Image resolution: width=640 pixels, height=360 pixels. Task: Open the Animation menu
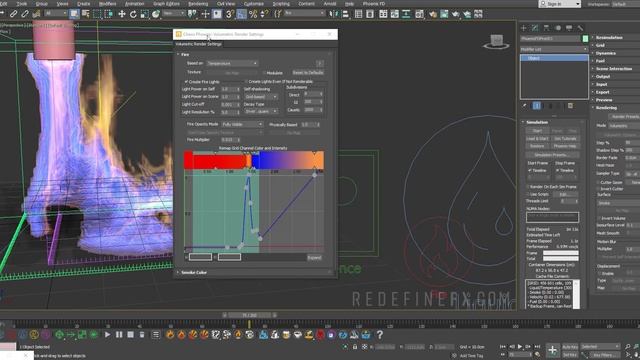pos(134,4)
